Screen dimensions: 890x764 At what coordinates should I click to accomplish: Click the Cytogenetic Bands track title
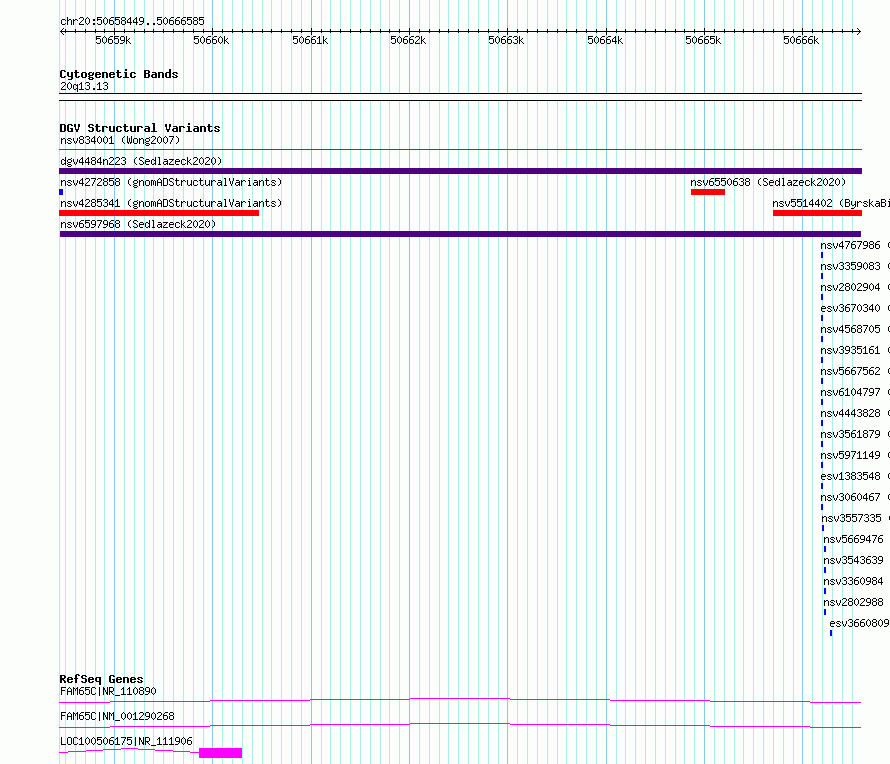[119, 74]
